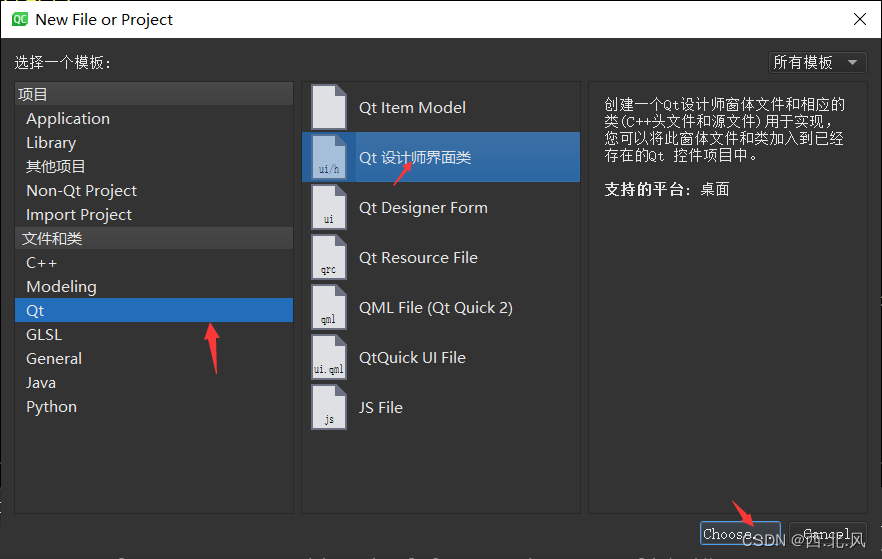Choose JS File template
Viewport: 882px width, 559px height.
(441, 407)
